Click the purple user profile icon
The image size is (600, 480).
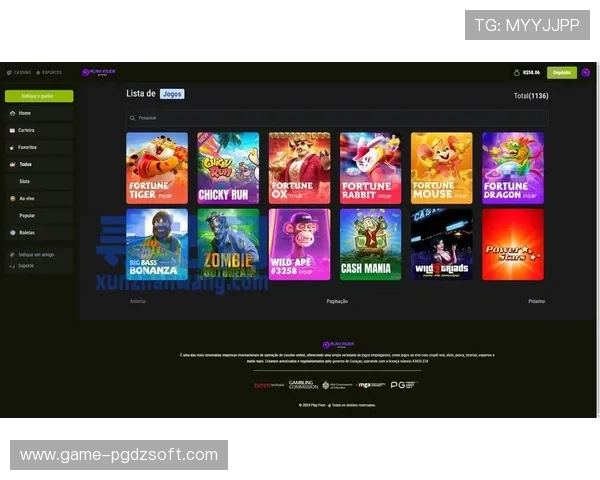tap(585, 72)
